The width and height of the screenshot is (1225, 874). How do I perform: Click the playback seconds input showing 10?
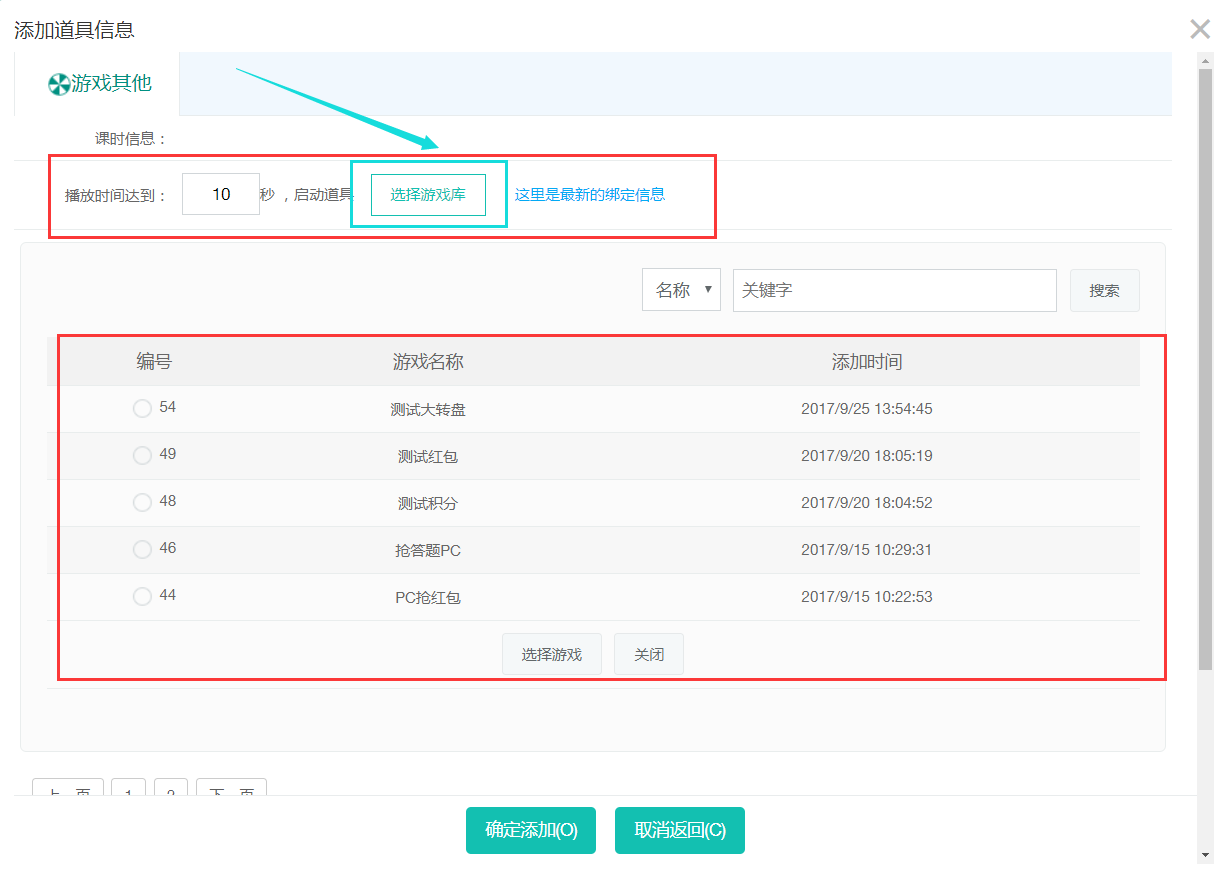[x=221, y=194]
